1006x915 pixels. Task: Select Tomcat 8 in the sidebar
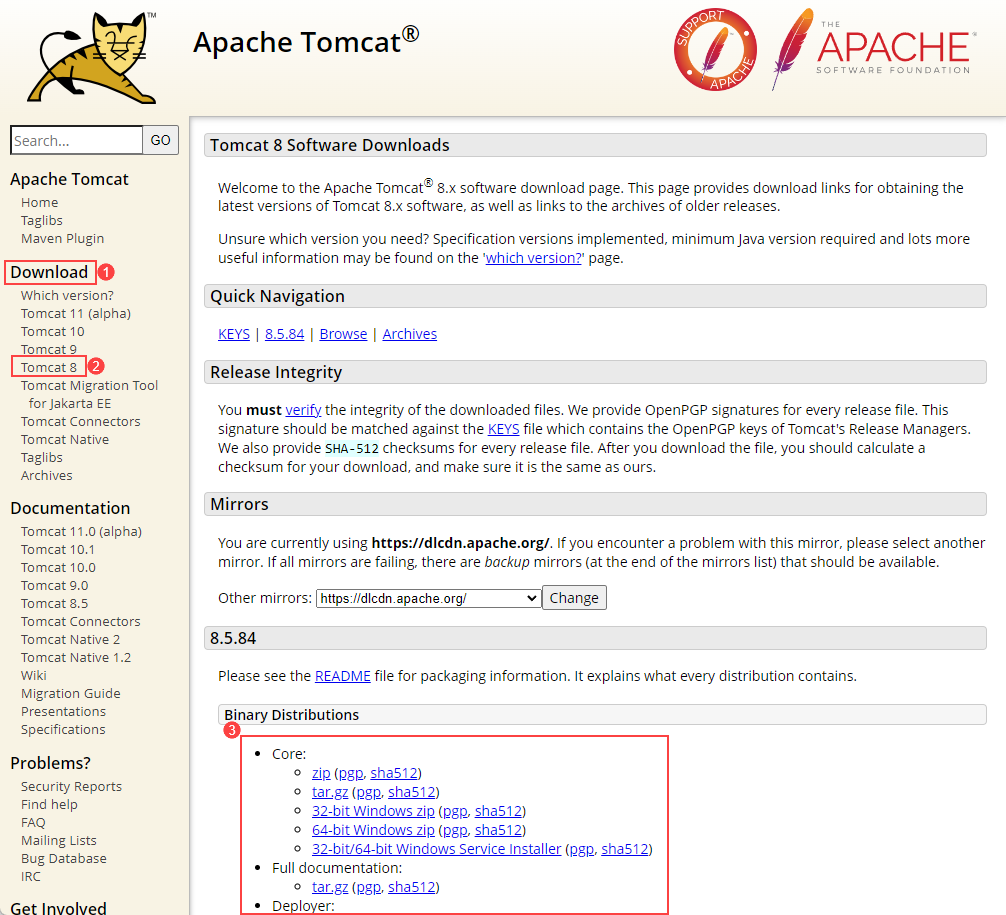(x=48, y=366)
